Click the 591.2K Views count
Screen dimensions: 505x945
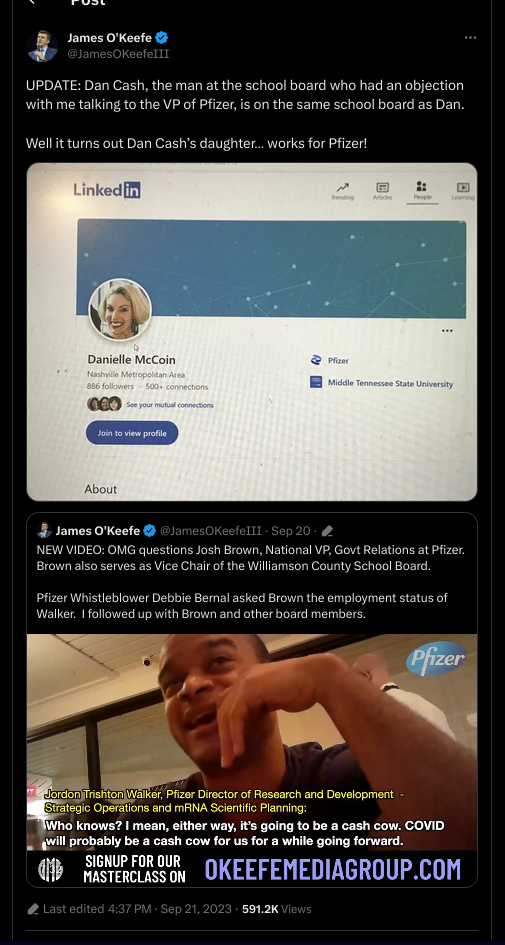(x=277, y=909)
